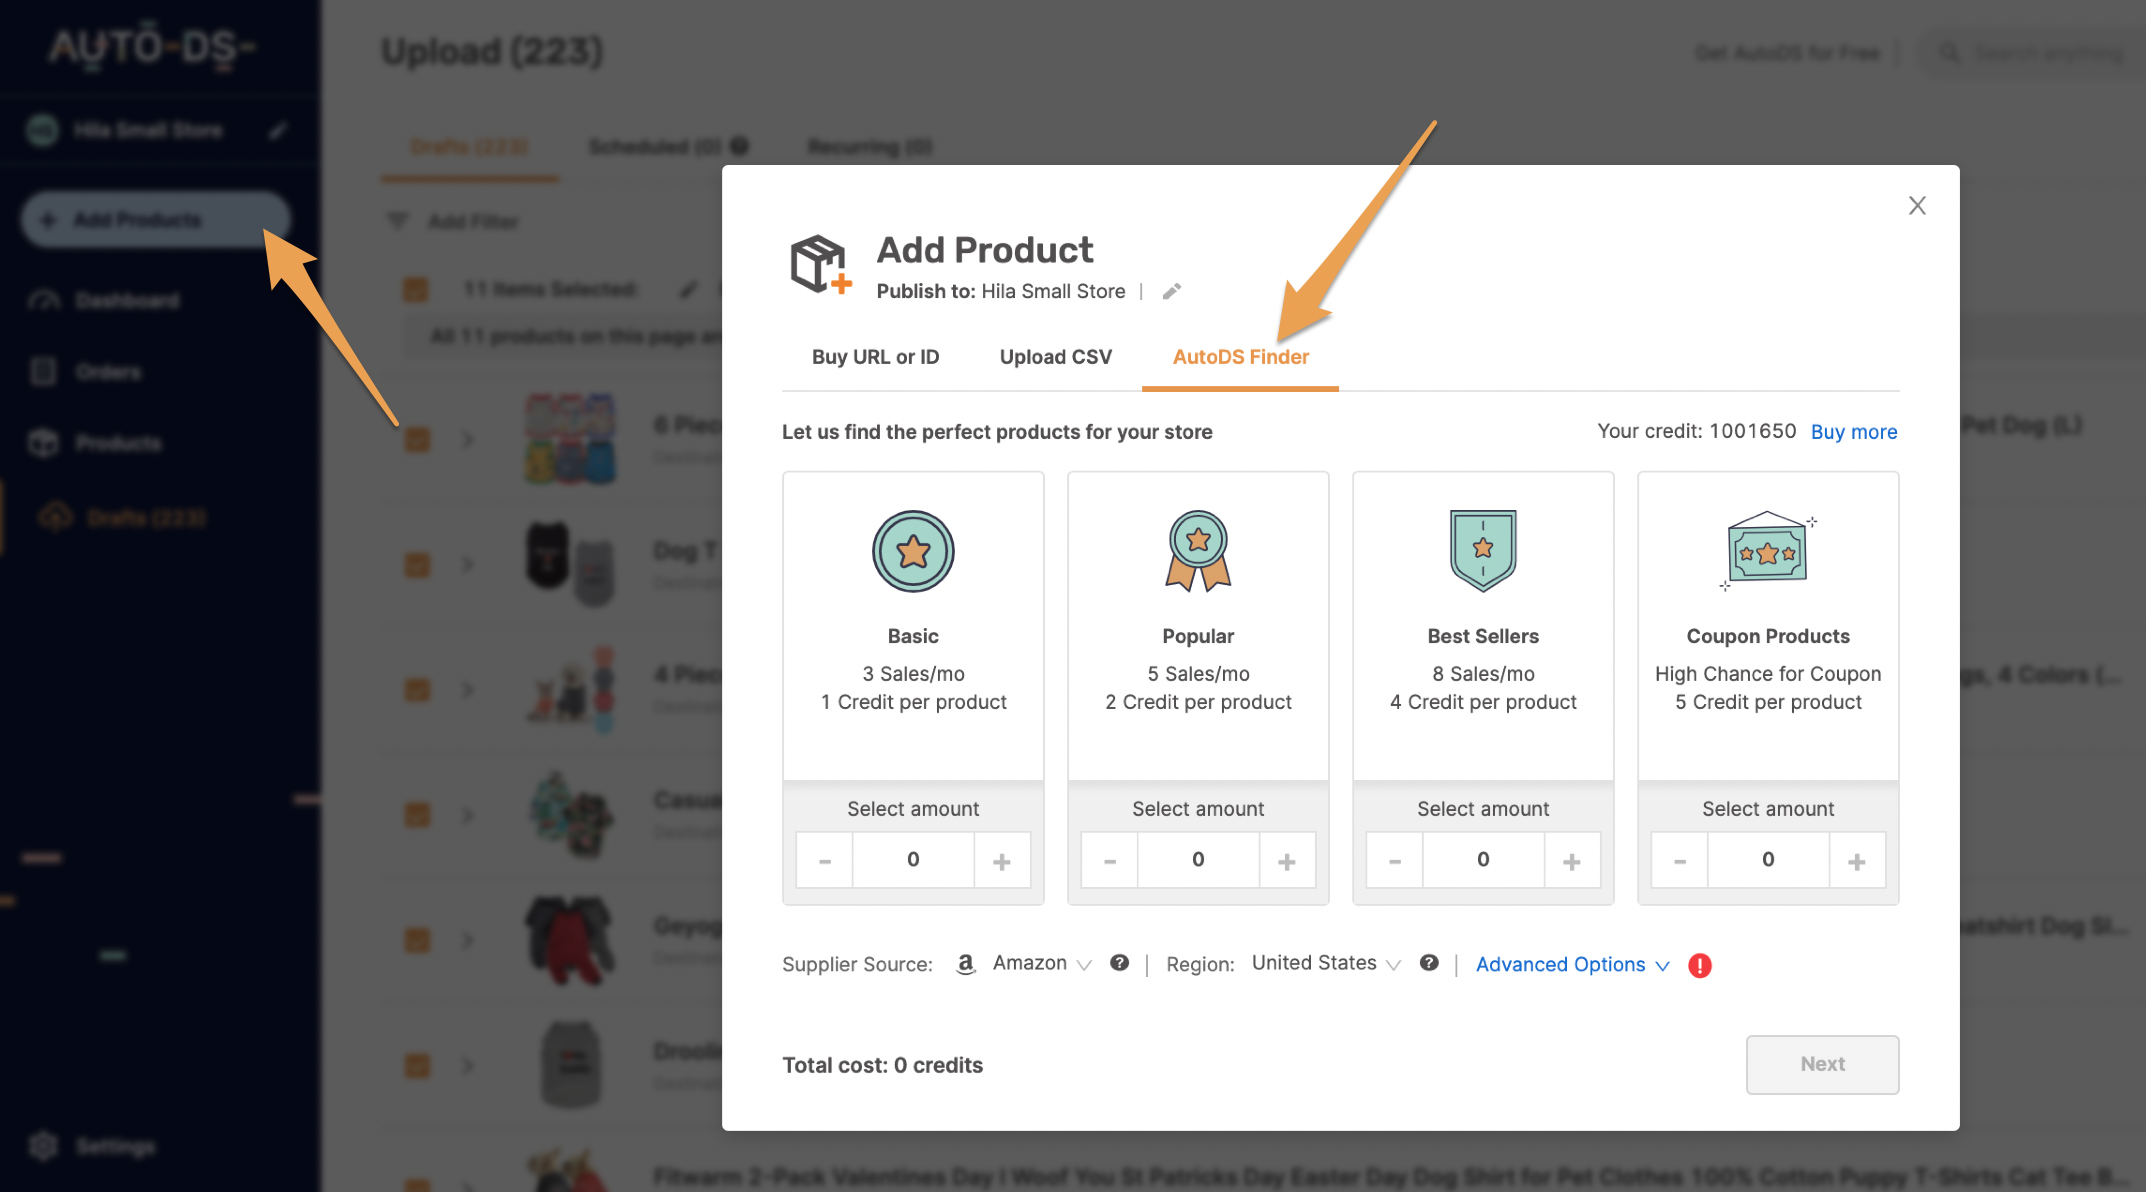Click the Add Product box icon
This screenshot has height=1192, width=2146.
point(820,264)
